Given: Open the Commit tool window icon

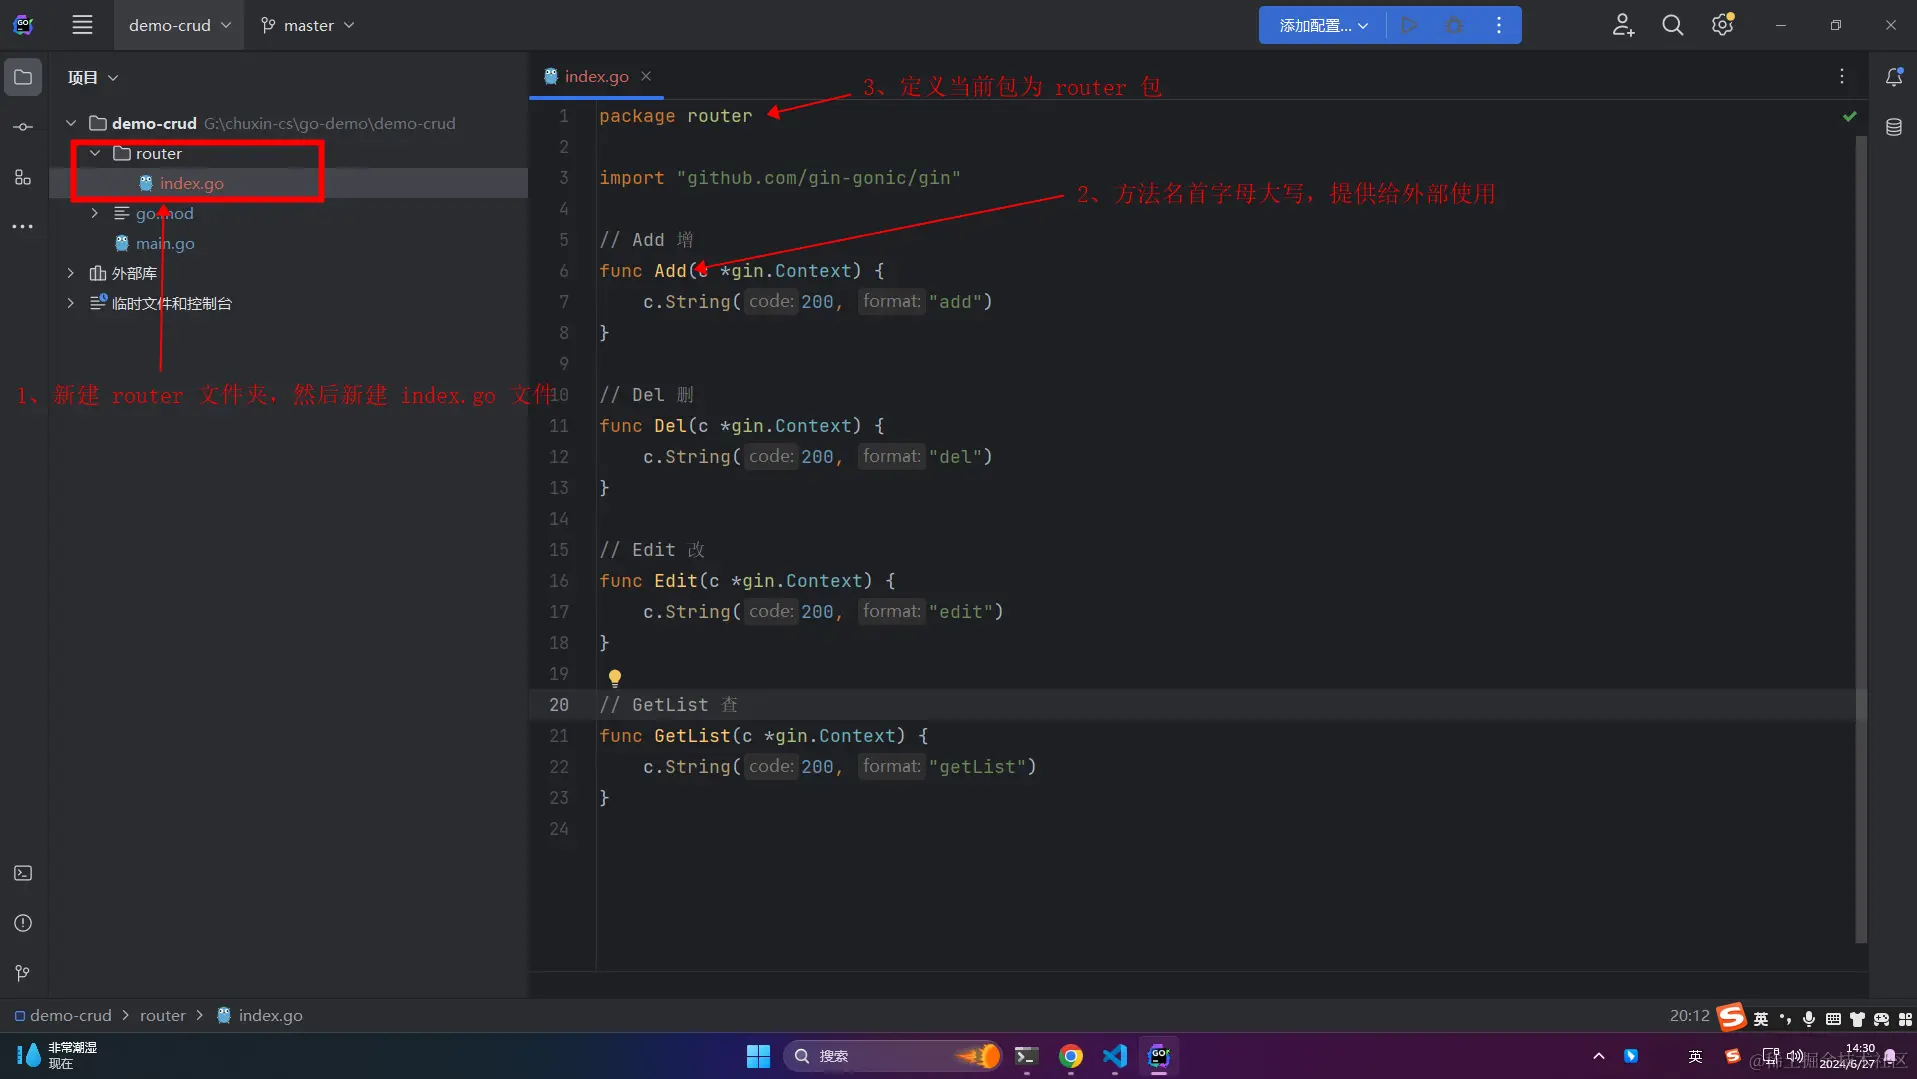Looking at the screenshot, I should (x=23, y=127).
